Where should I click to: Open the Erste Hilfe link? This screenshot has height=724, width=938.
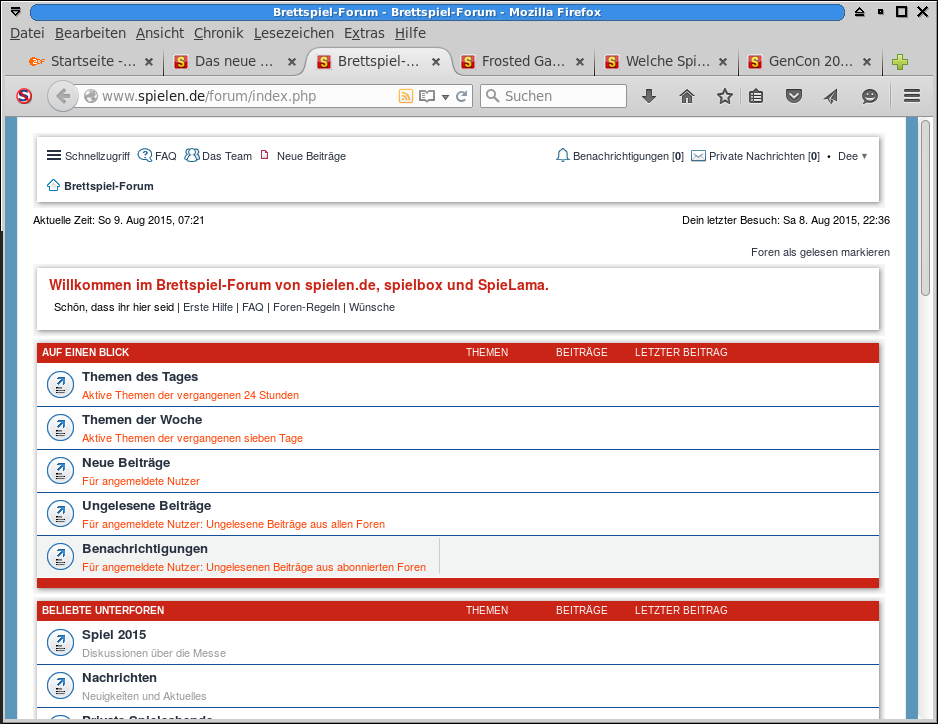[x=208, y=307]
